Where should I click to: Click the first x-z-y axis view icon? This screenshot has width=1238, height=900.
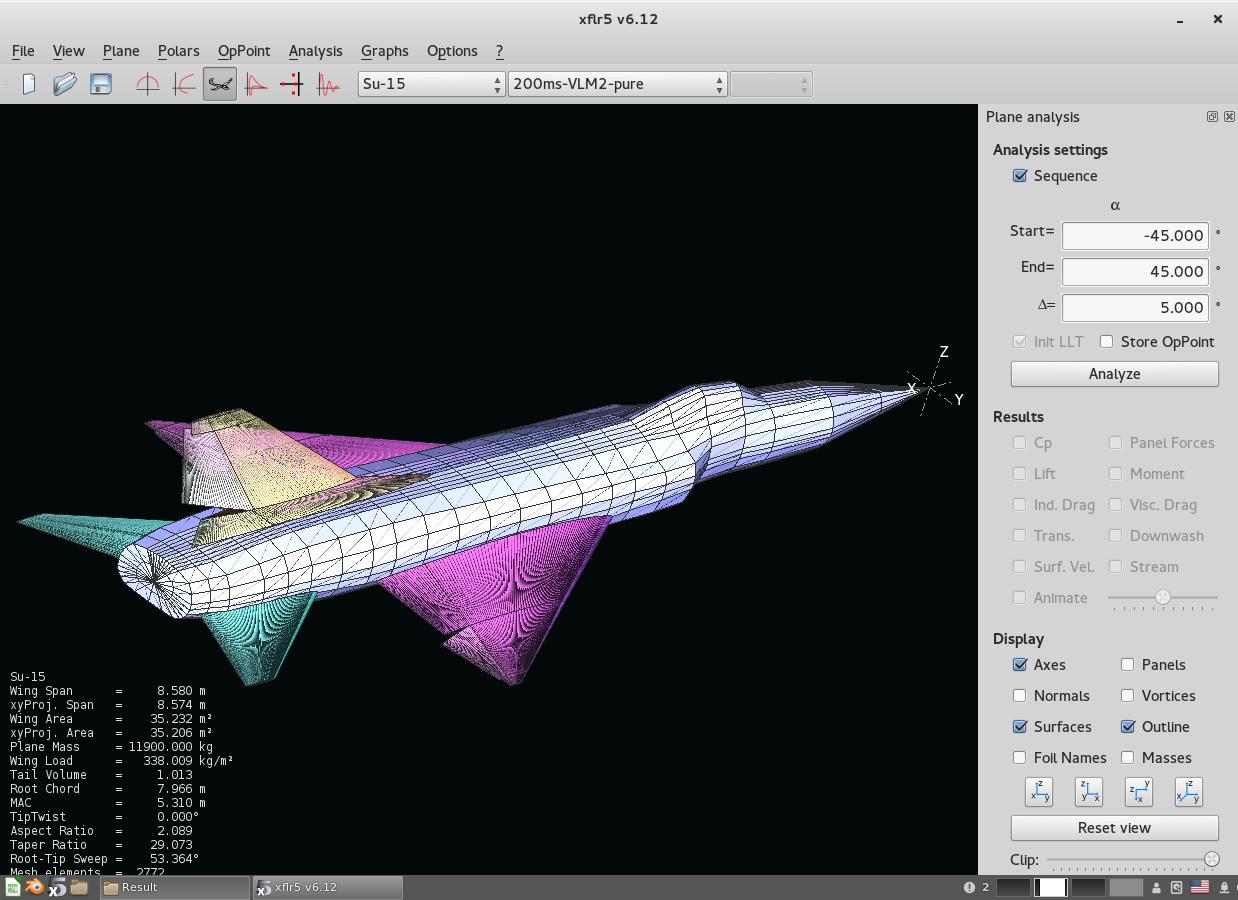[1039, 792]
